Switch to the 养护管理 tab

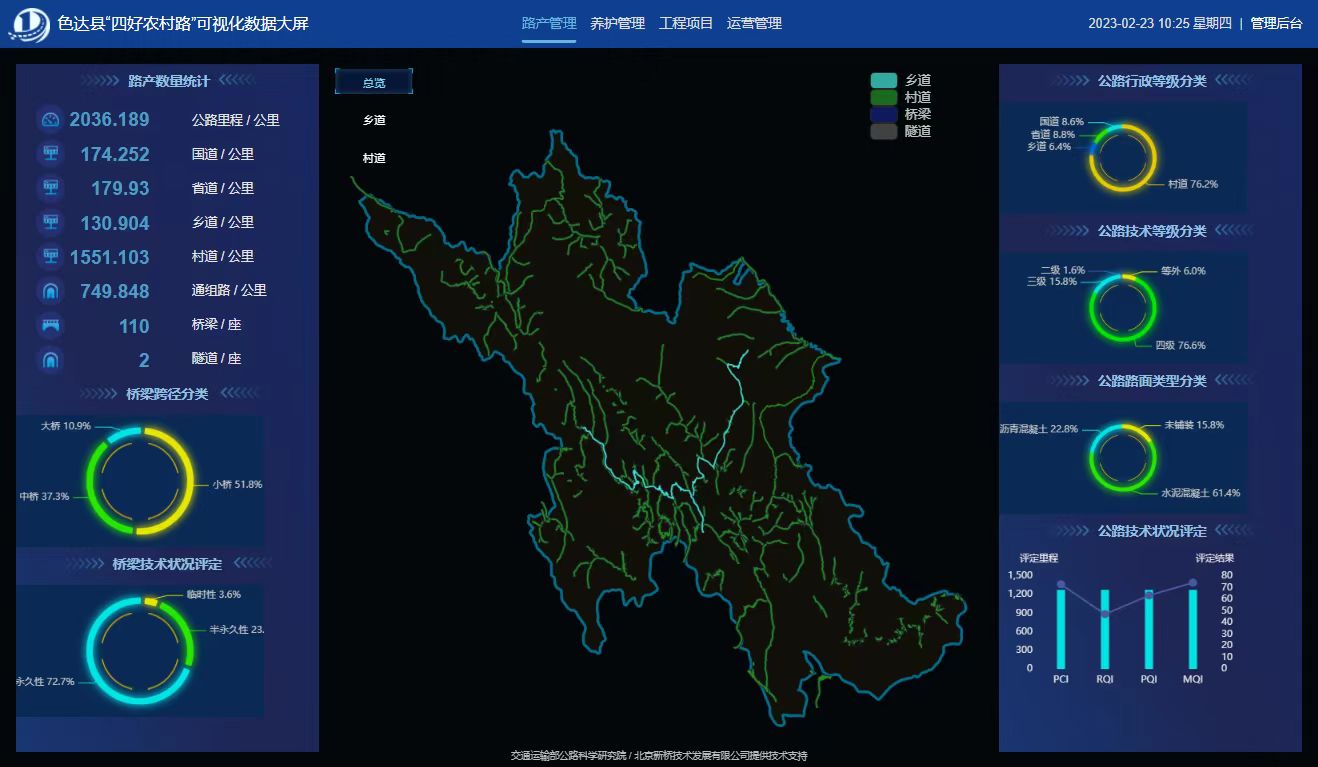tap(617, 23)
